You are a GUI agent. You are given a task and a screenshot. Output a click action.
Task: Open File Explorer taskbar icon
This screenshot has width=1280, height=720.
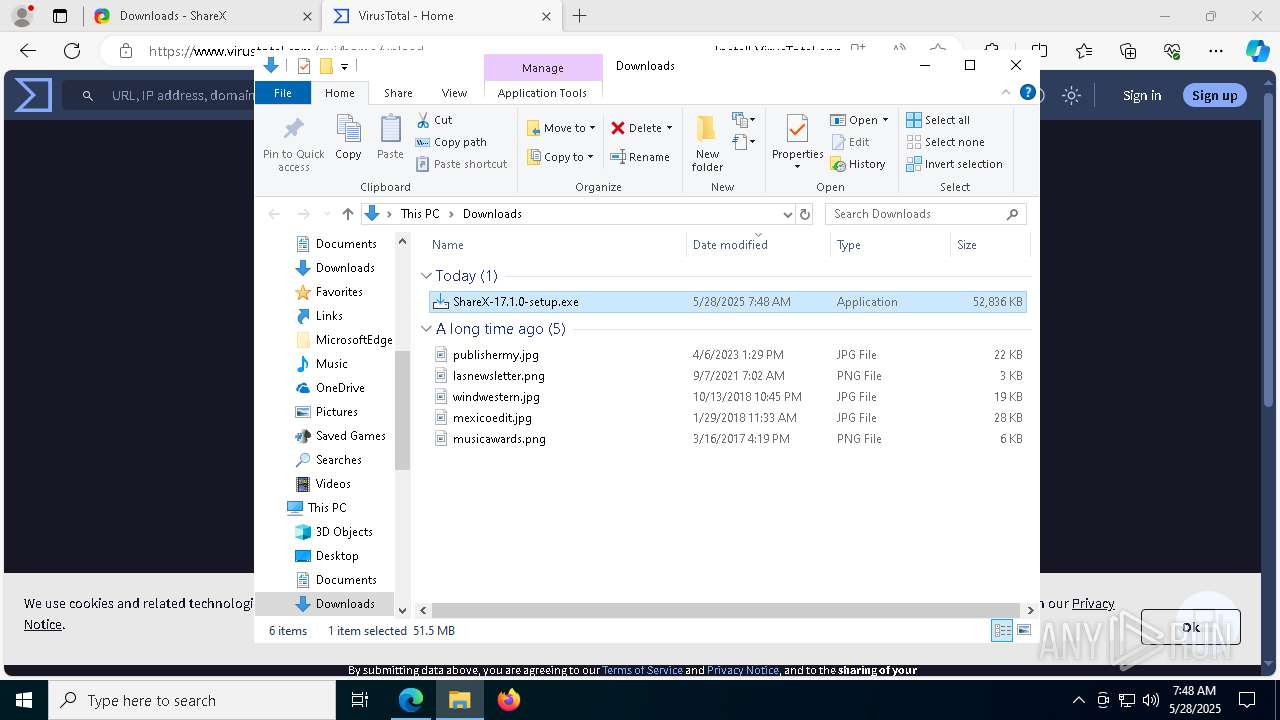coord(460,700)
